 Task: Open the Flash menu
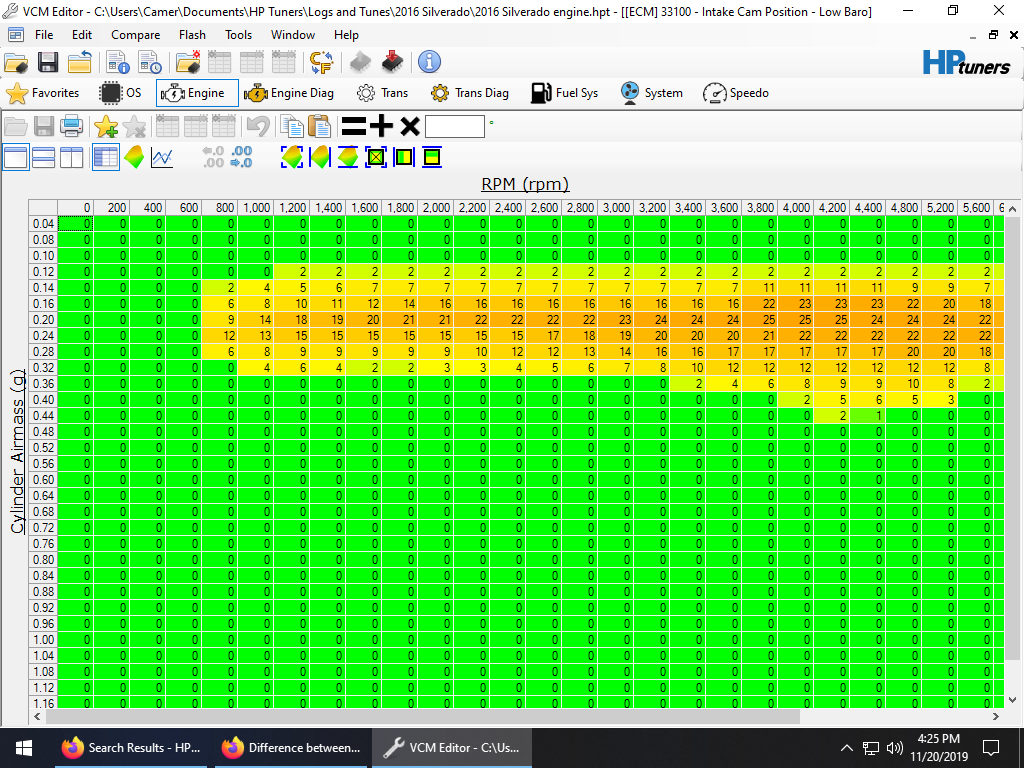(x=192, y=35)
